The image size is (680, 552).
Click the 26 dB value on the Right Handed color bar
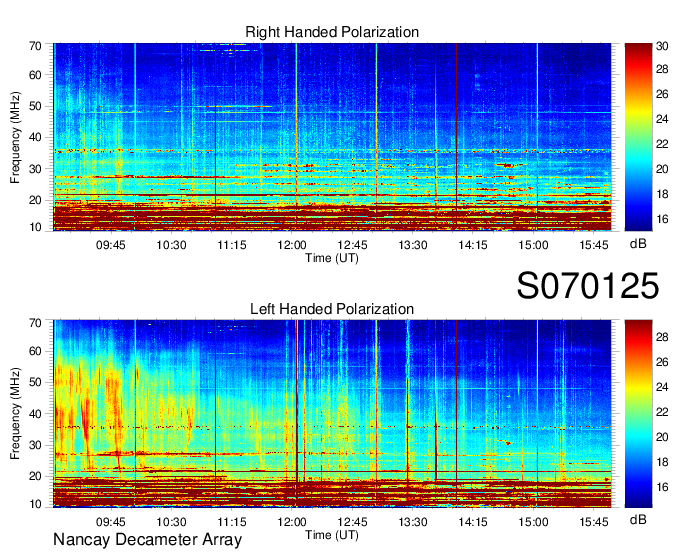point(662,94)
